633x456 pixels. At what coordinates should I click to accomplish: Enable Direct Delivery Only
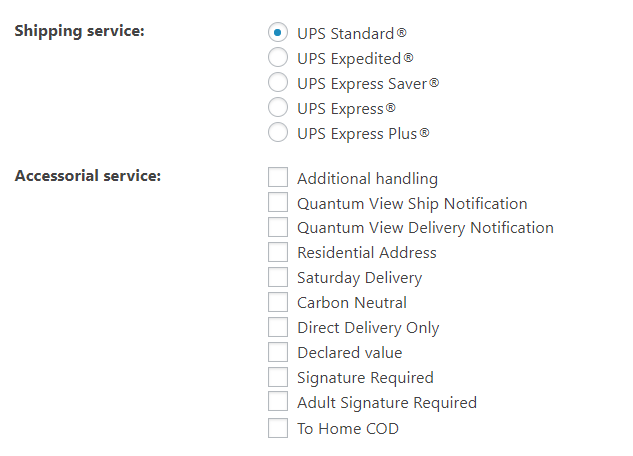[278, 327]
